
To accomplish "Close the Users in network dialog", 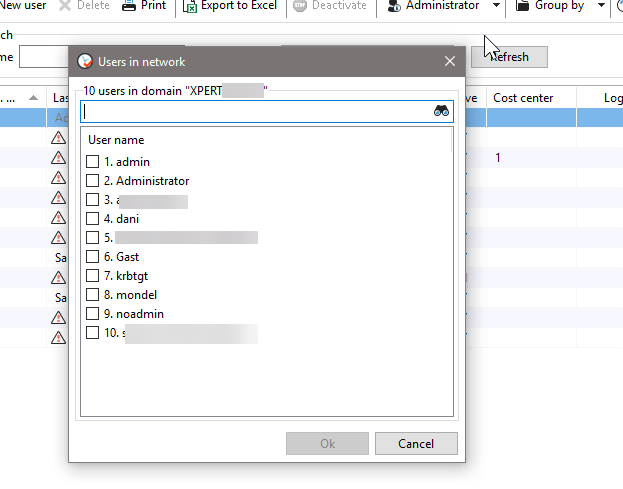I will [x=449, y=61].
